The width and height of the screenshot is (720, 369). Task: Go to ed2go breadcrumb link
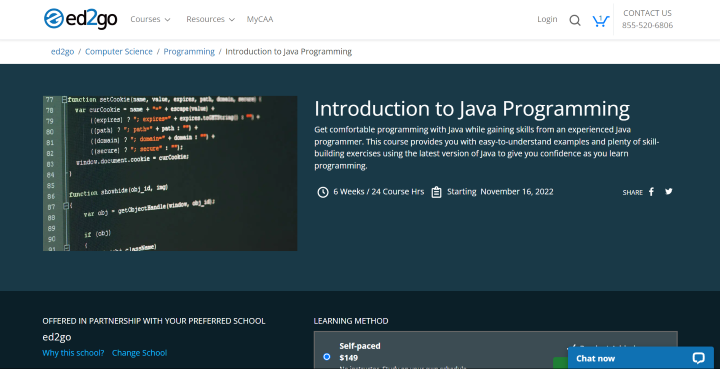62,51
